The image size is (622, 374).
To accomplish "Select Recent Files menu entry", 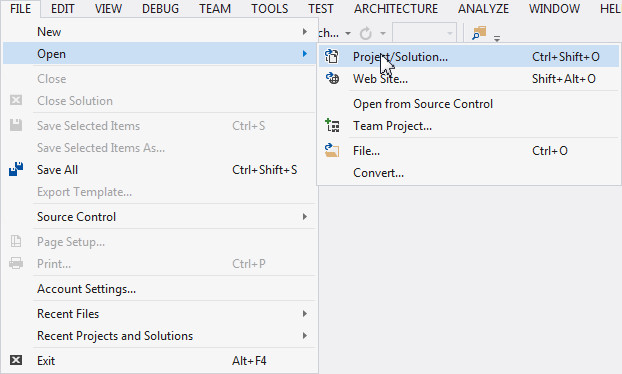I will coord(159,314).
